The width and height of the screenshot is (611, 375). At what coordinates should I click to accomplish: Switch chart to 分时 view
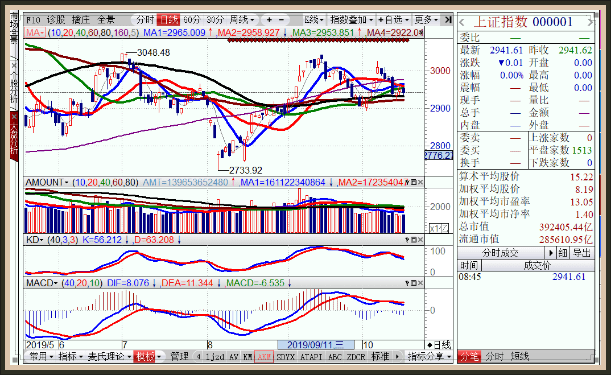145,19
